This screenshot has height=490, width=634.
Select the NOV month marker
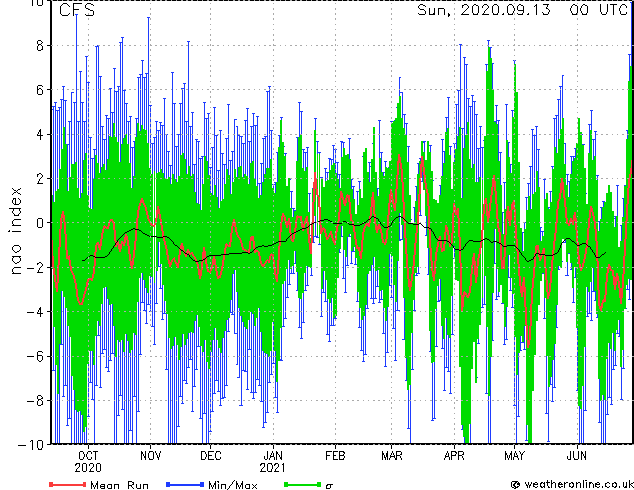point(150,455)
